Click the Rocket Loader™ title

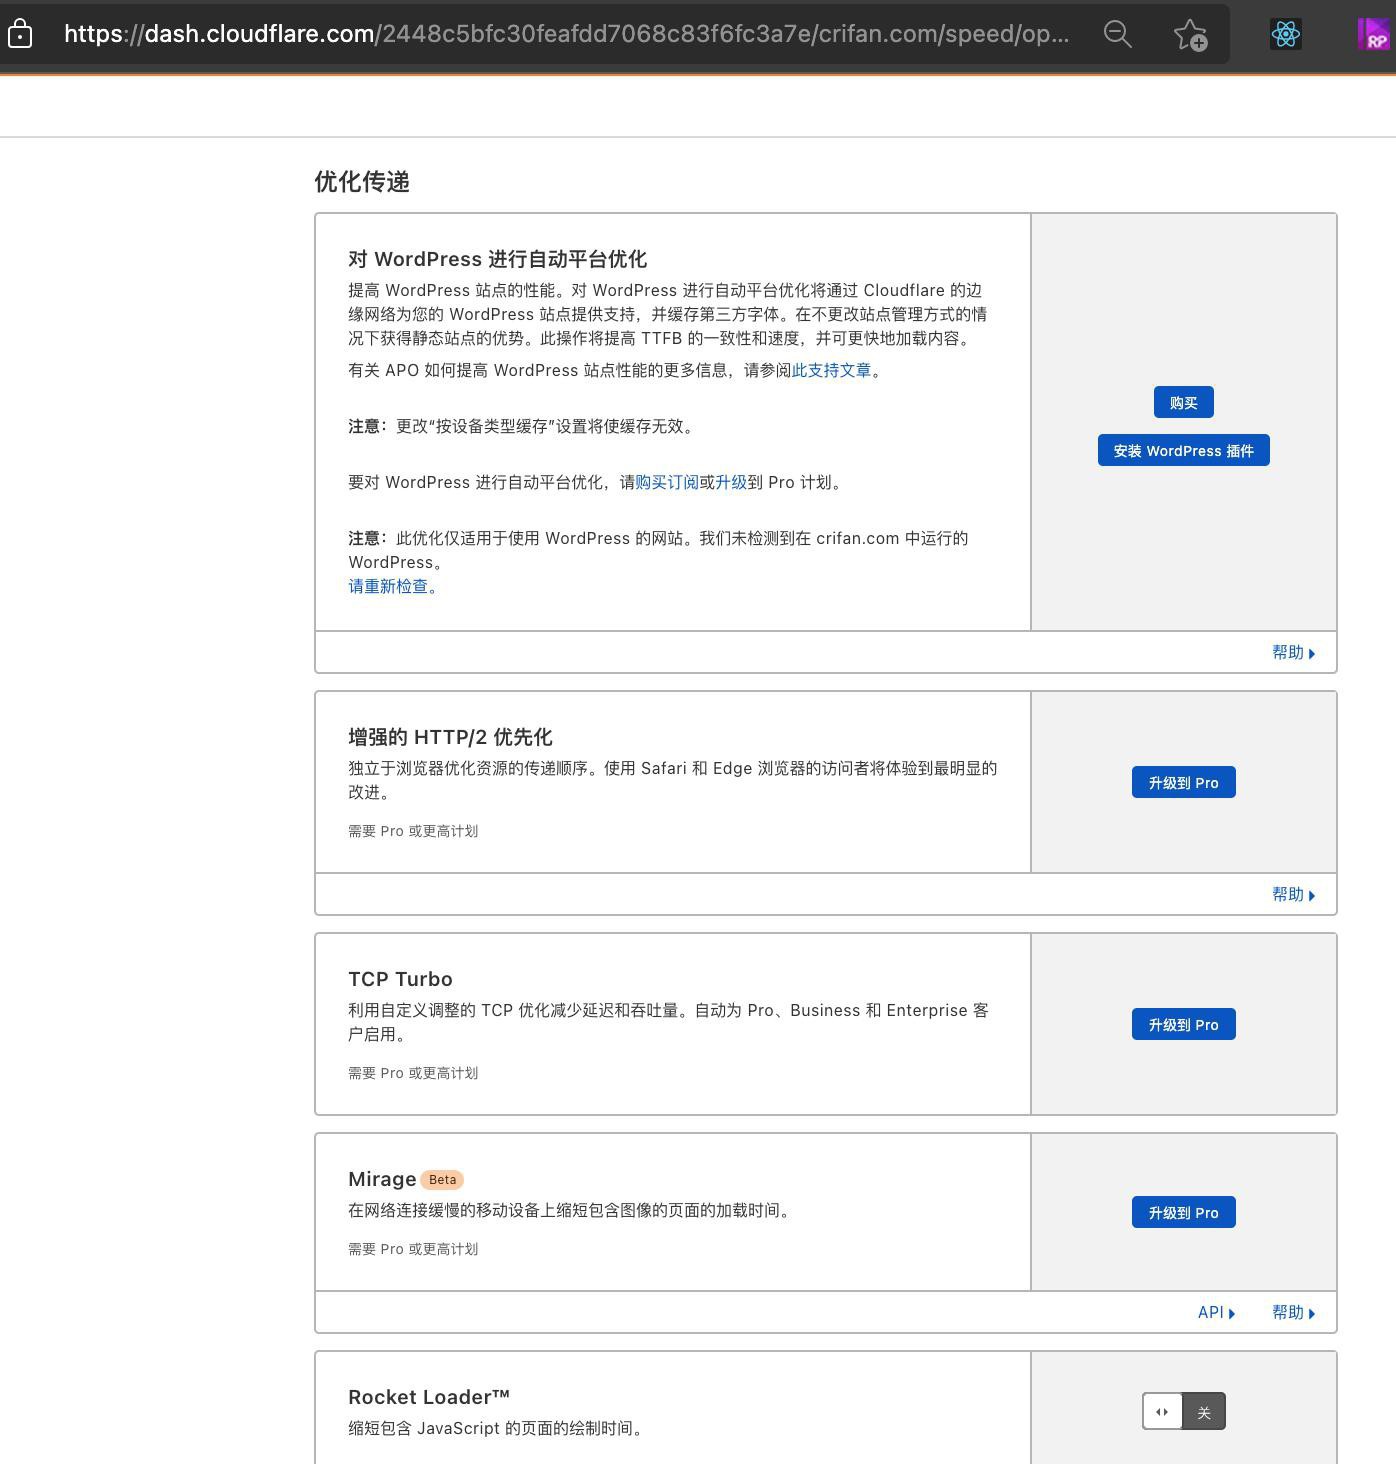(x=429, y=1398)
